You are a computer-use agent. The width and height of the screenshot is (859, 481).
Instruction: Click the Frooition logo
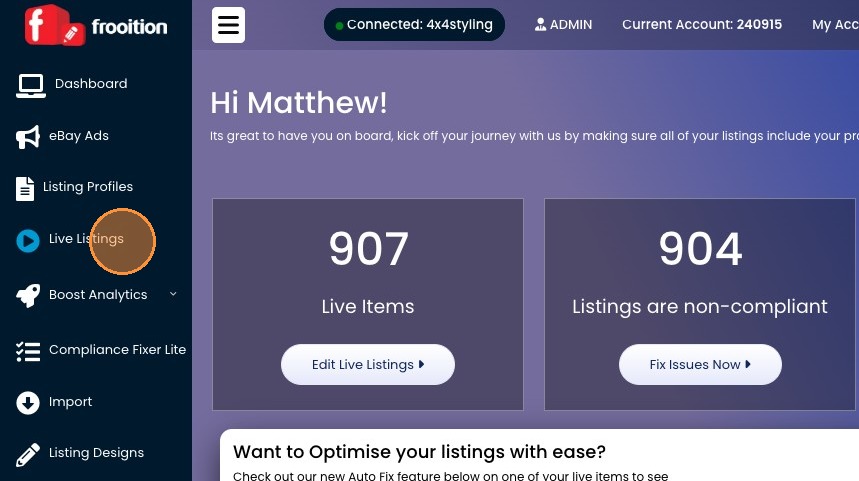pyautogui.click(x=95, y=25)
